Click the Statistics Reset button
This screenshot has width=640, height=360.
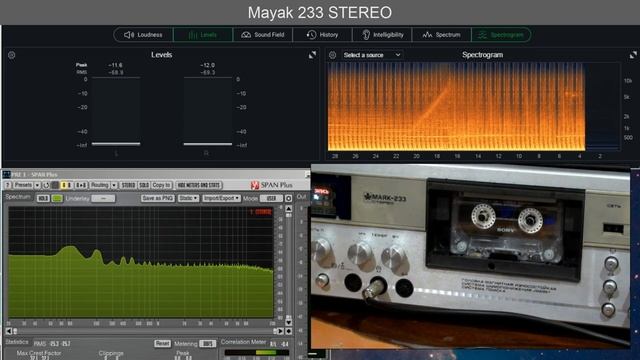click(162, 344)
